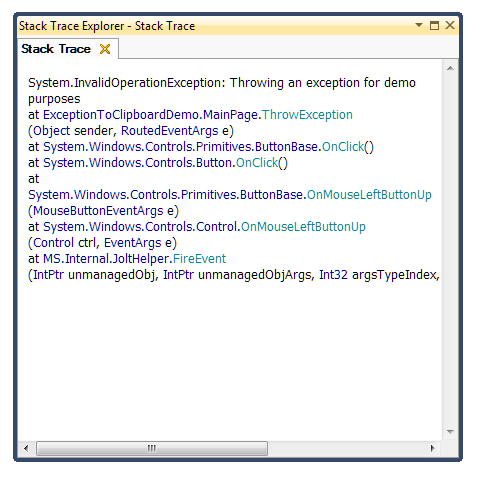480x481 pixels.
Task: Click System.Windows.Controls.Control type link
Action: point(140,227)
